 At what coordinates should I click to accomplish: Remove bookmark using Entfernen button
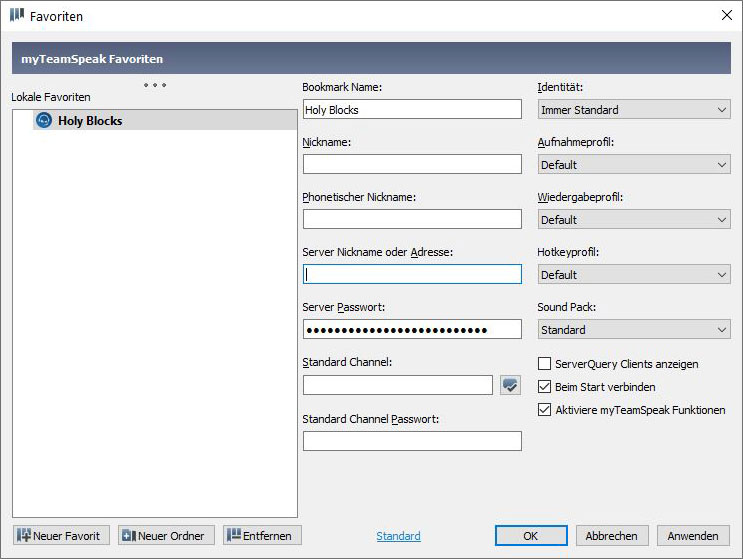(x=263, y=536)
